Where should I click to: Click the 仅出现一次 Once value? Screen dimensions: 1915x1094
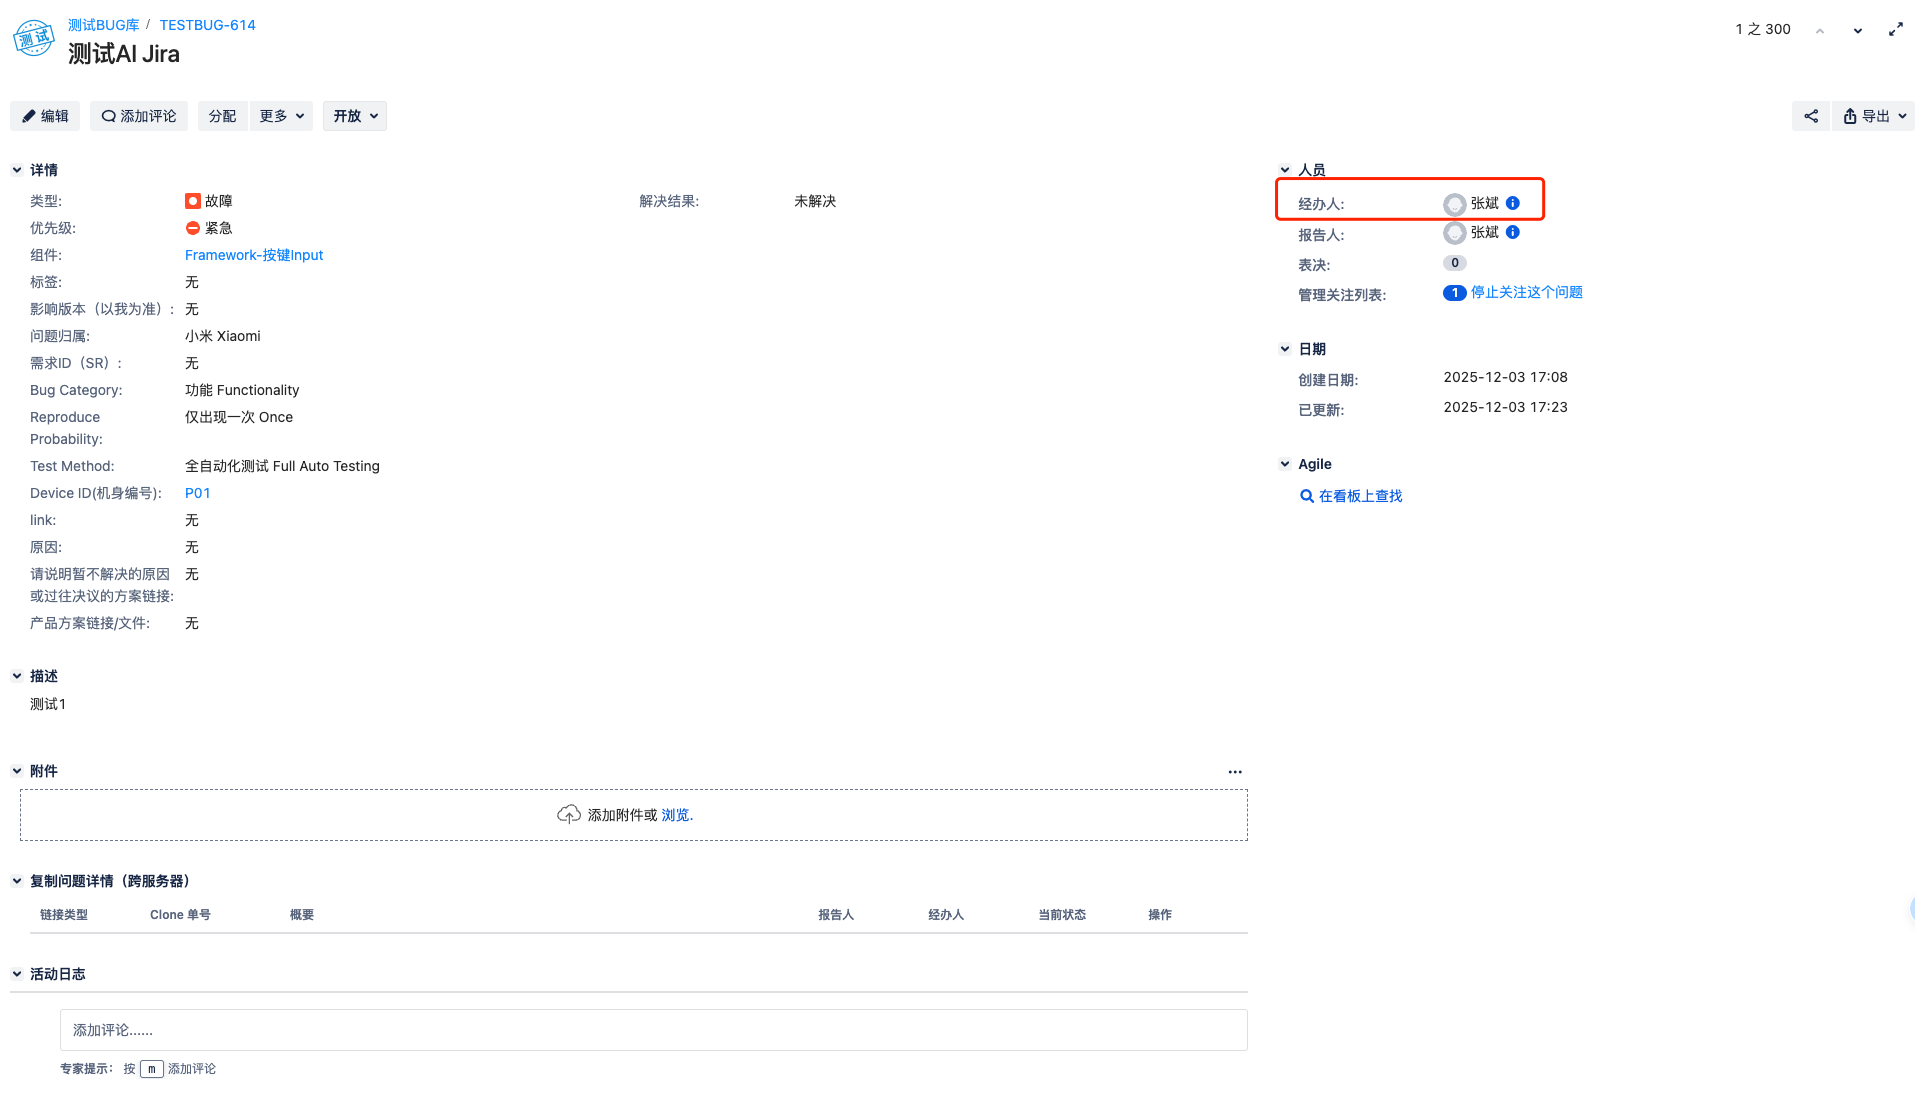pyautogui.click(x=239, y=417)
